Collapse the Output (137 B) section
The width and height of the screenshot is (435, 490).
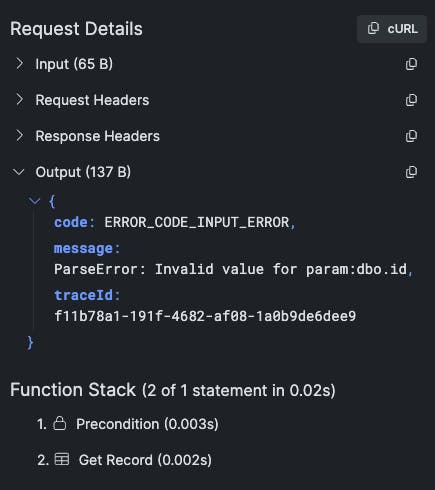coord(18,172)
